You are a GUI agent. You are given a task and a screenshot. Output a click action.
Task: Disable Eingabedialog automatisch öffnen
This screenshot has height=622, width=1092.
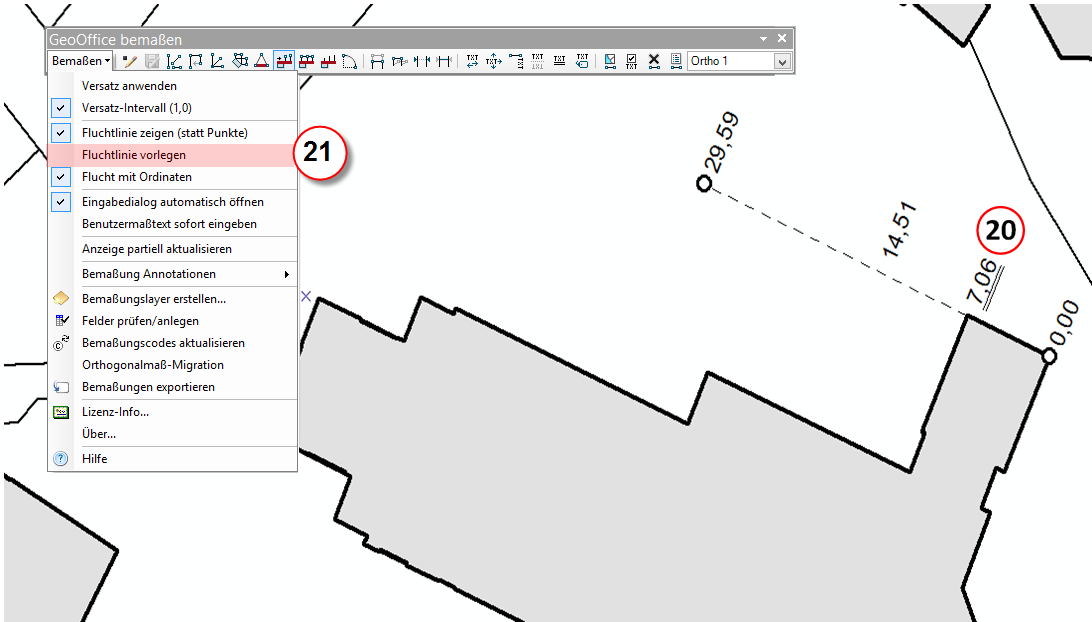pos(61,201)
